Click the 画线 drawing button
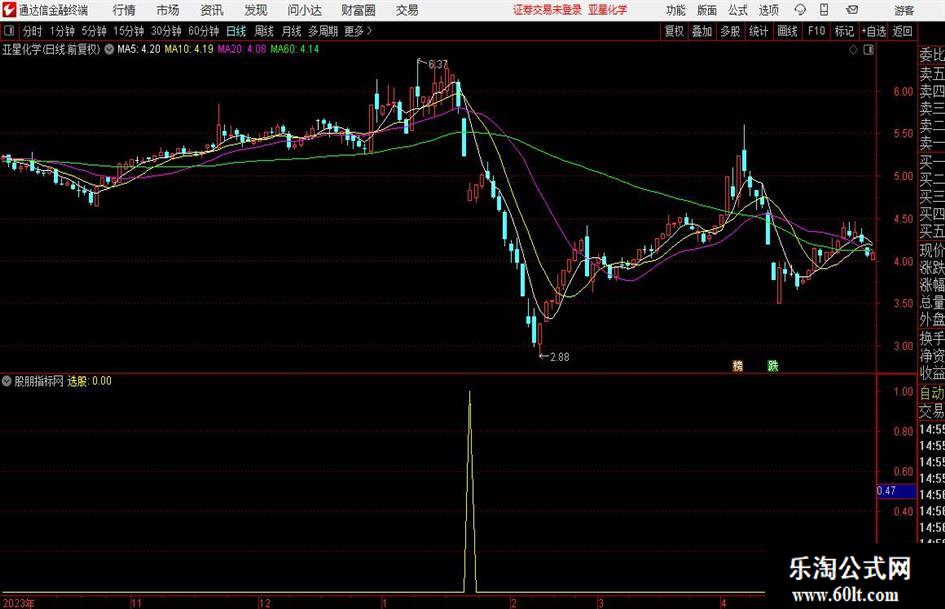 pyautogui.click(x=788, y=31)
